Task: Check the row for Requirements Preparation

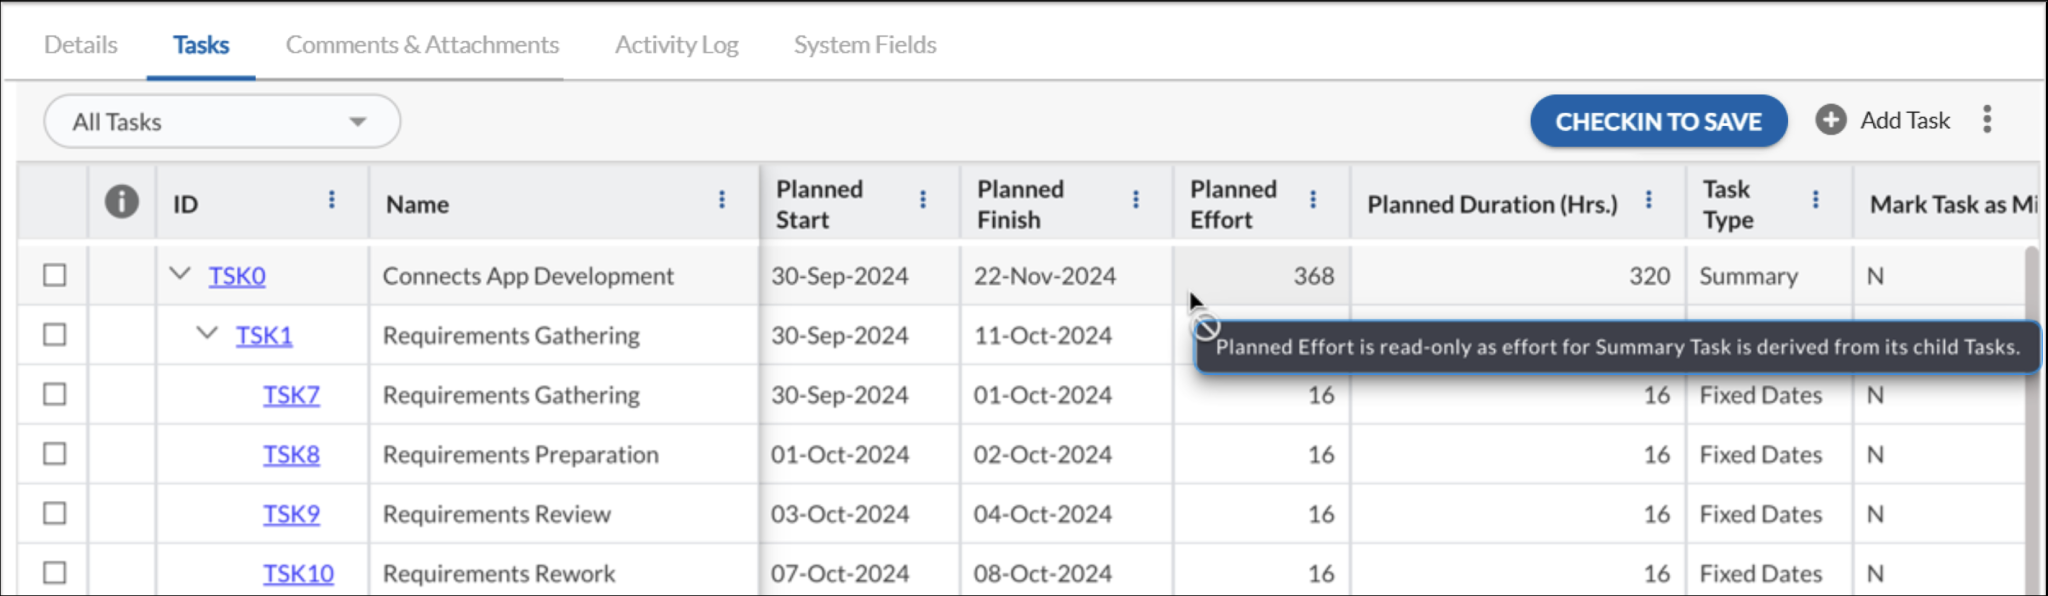Action: point(53,454)
